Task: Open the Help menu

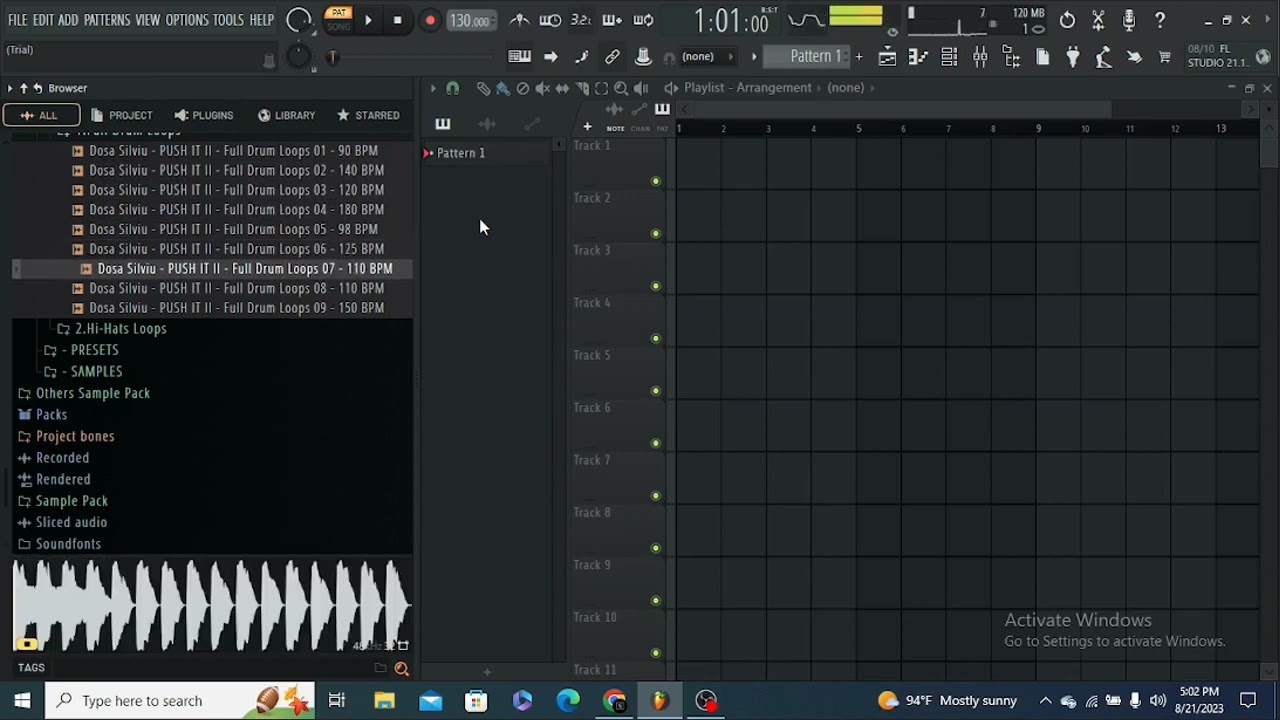Action: coord(262,20)
